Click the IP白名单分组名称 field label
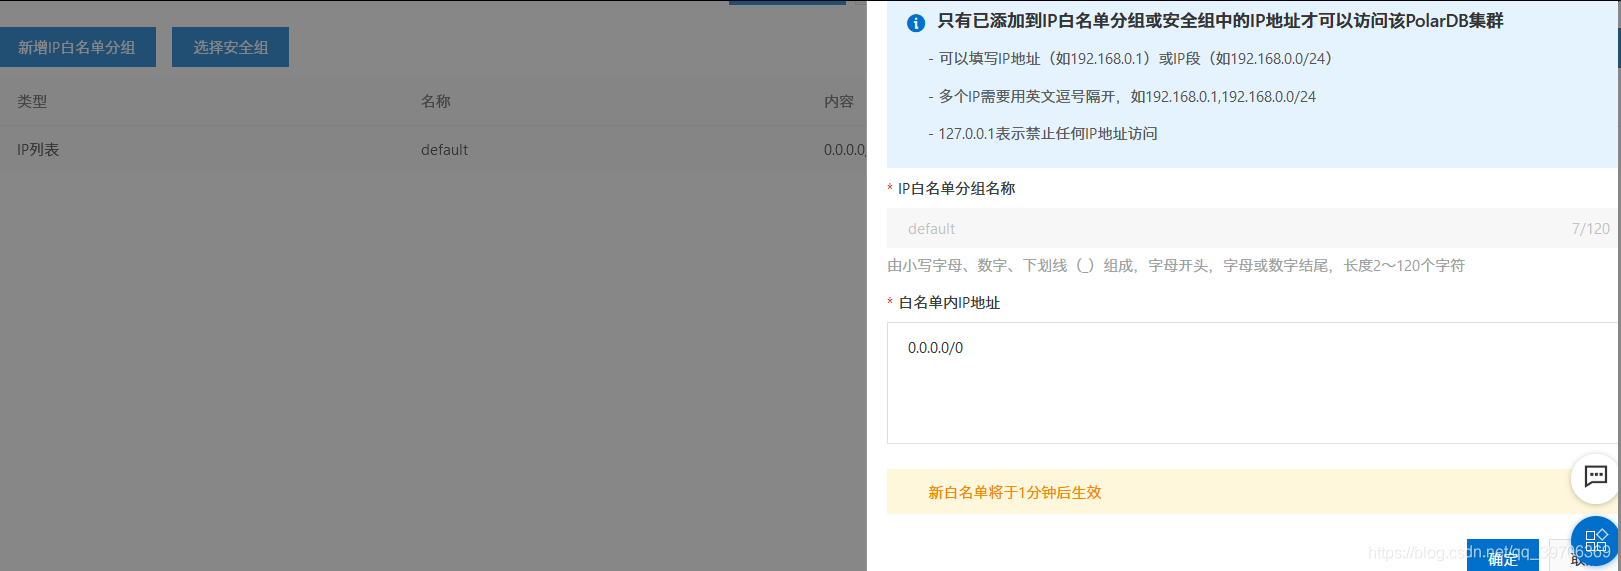1621x571 pixels. (x=956, y=188)
